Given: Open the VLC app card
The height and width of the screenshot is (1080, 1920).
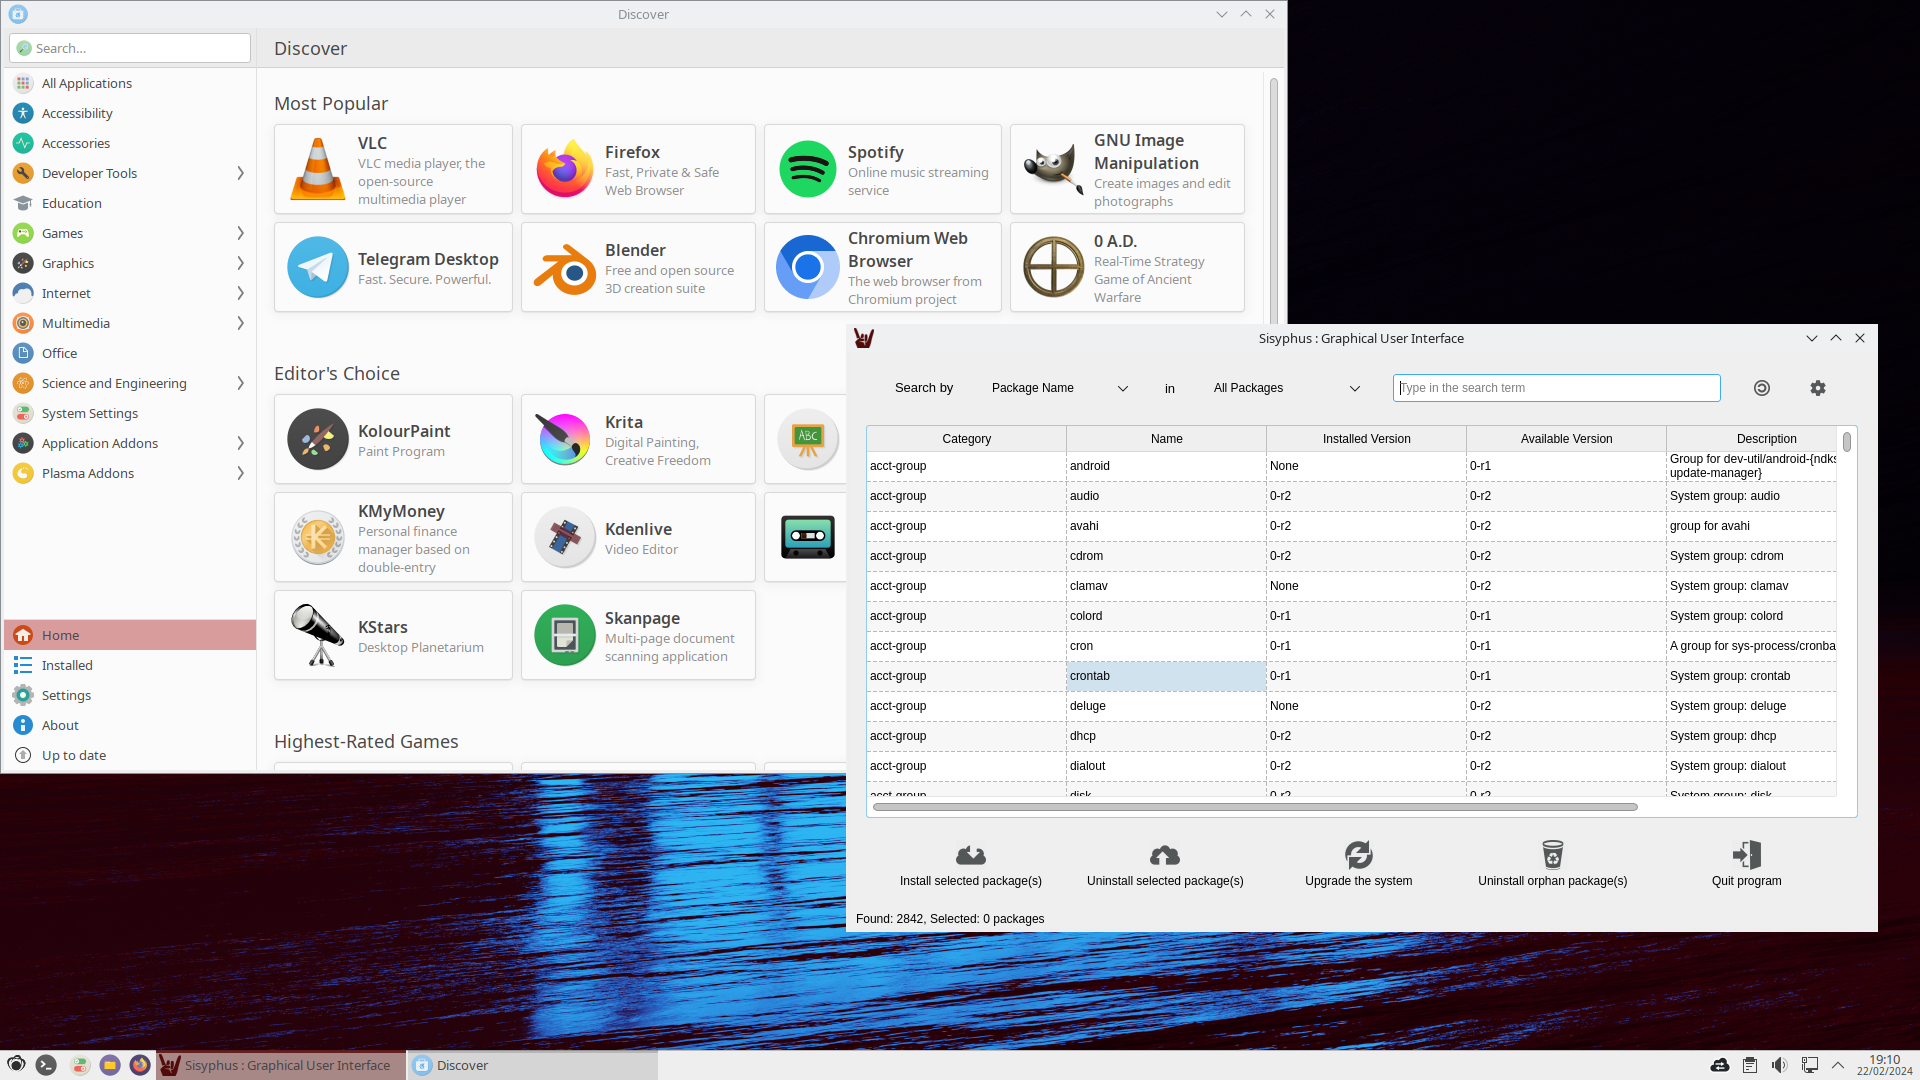Looking at the screenshot, I should (x=393, y=169).
